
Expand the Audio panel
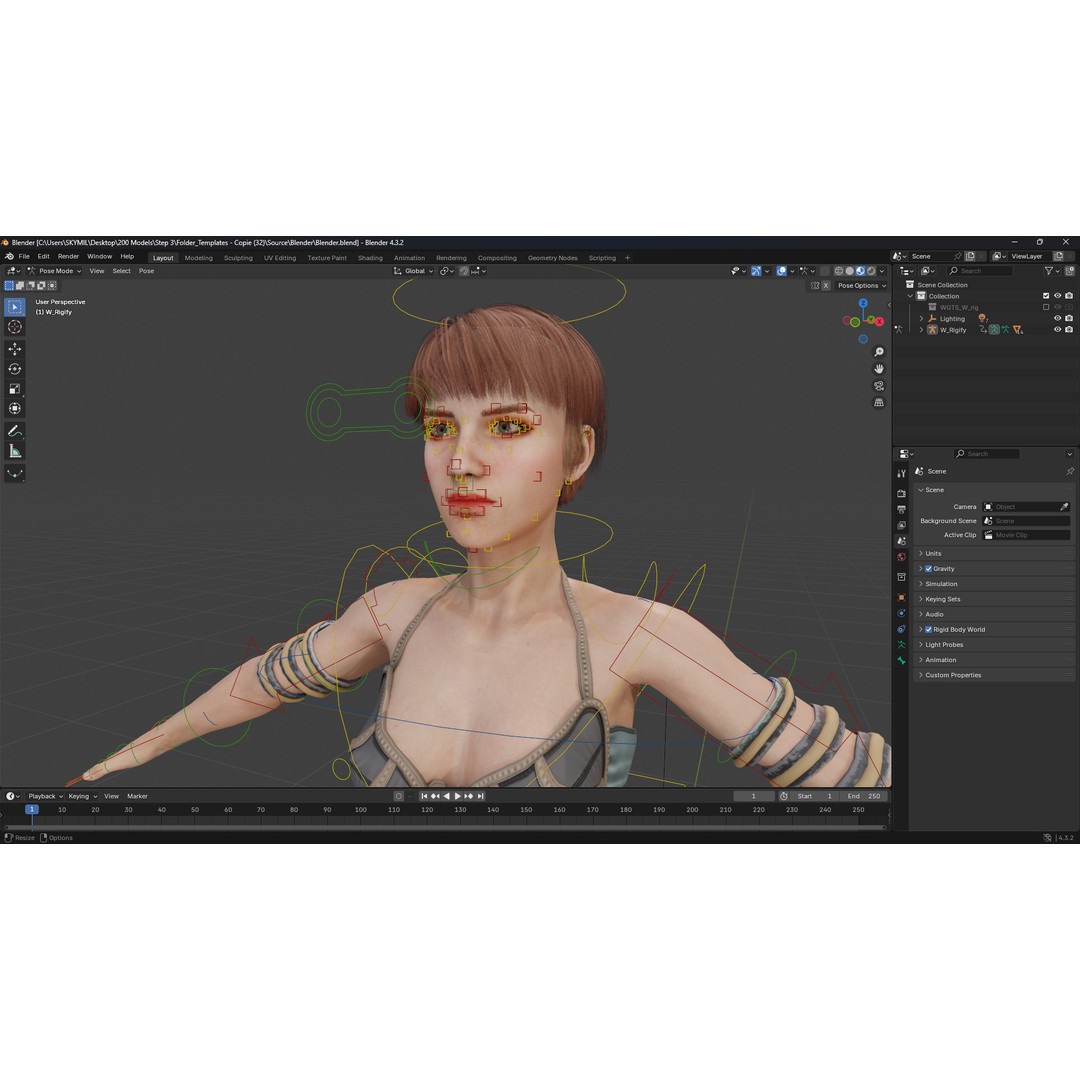coord(992,614)
